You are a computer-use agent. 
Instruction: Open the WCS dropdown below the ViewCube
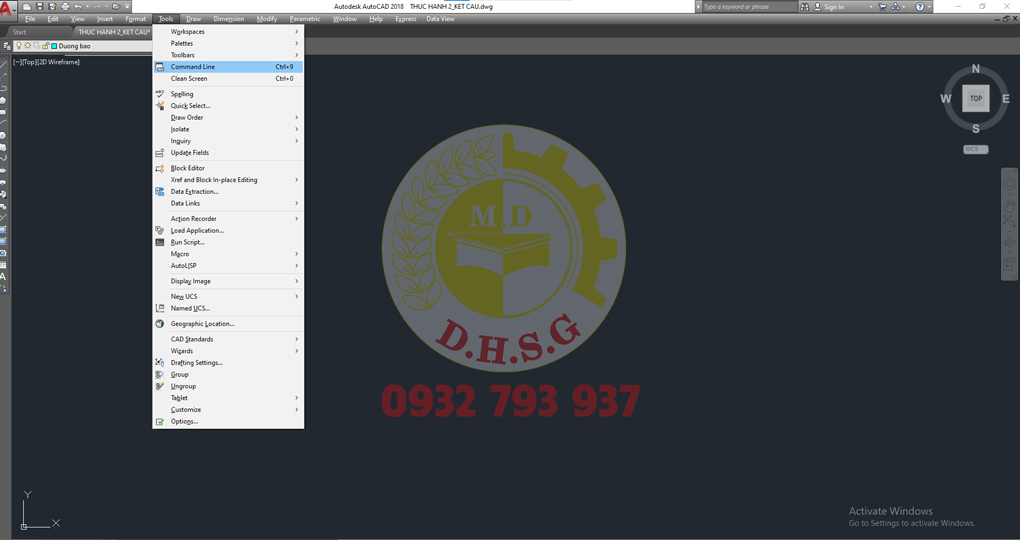[976, 149]
